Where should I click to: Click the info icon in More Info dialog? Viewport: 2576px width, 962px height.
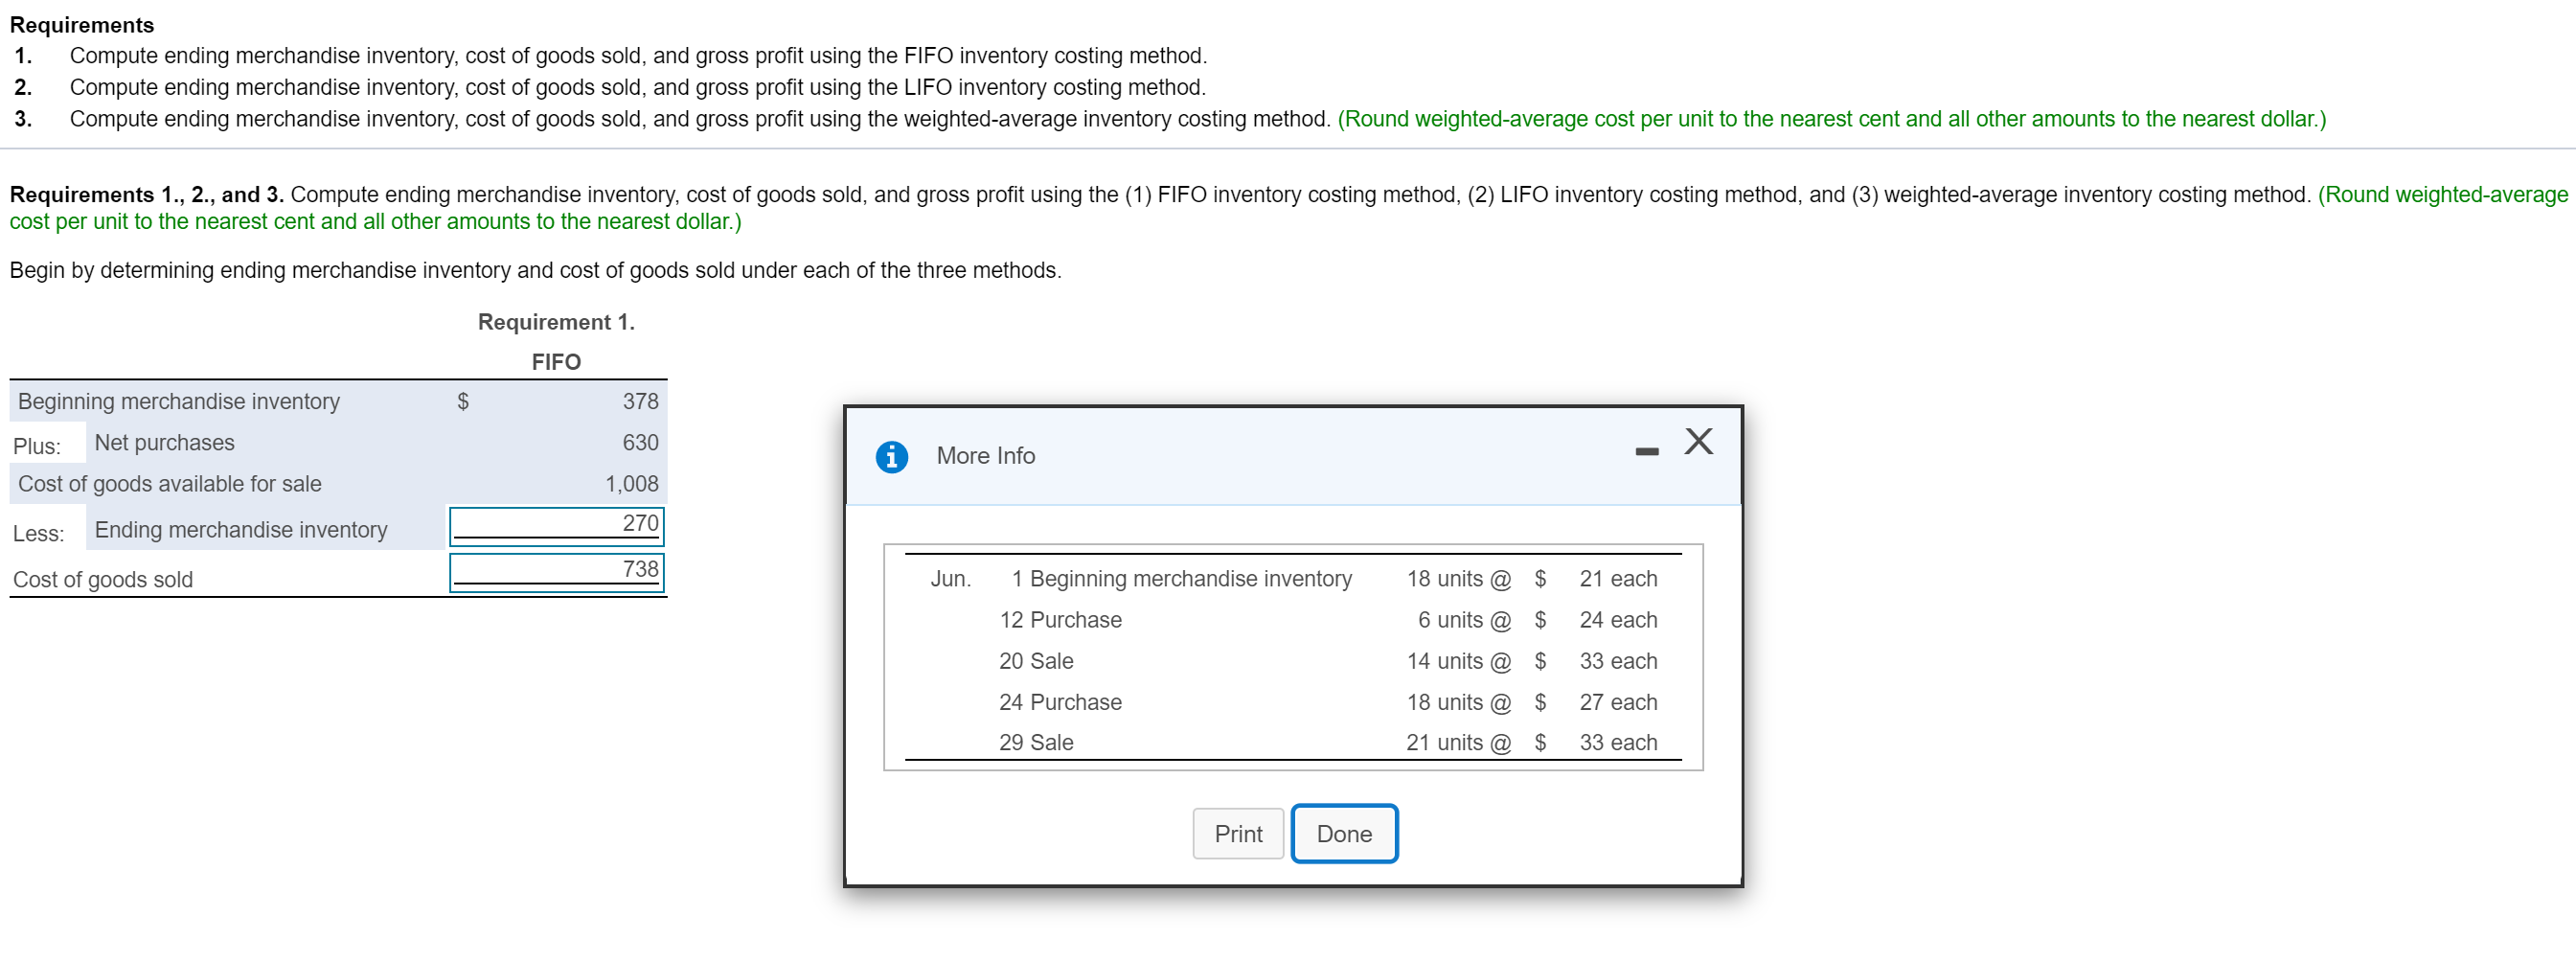coord(891,456)
